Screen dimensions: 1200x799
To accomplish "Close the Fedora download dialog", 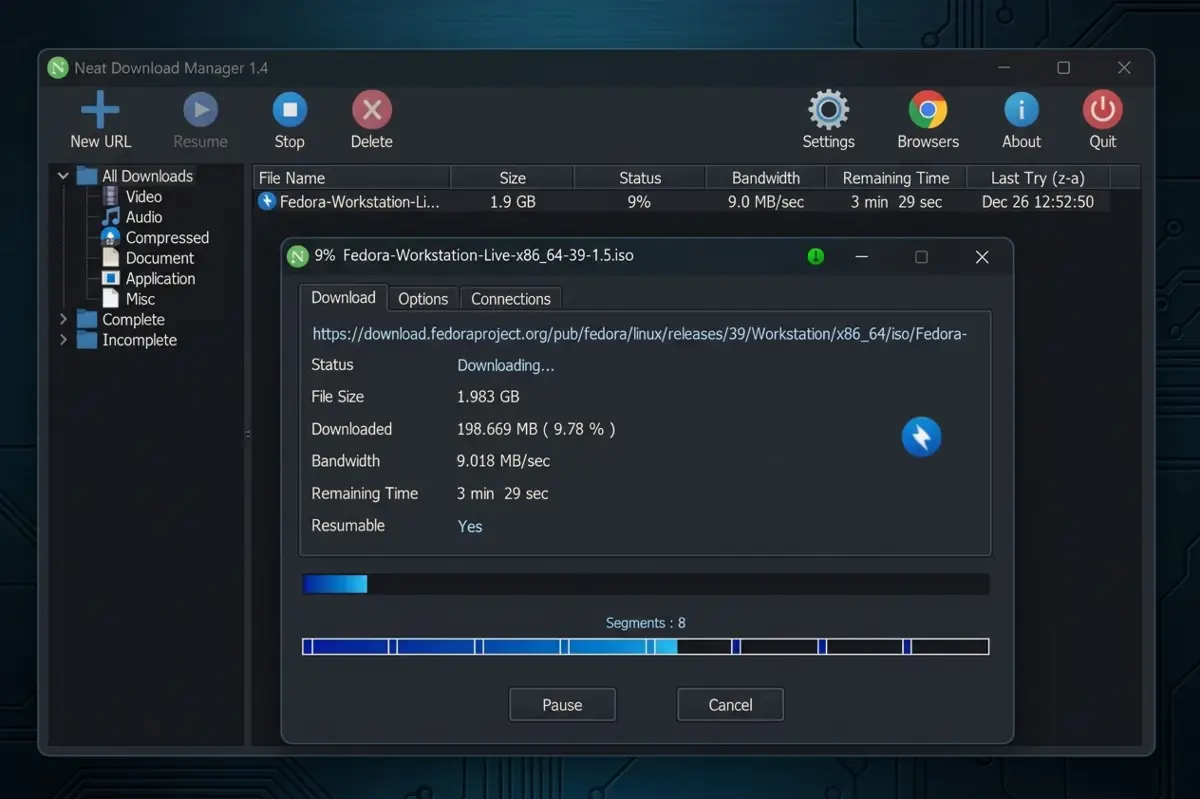I will click(982, 257).
